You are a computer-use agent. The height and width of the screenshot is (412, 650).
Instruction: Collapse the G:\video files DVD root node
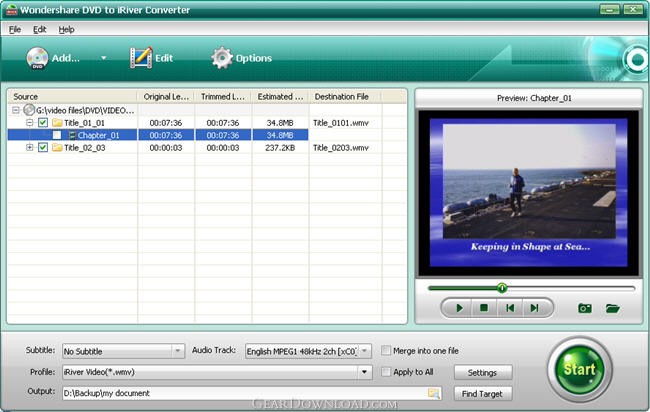coord(16,110)
